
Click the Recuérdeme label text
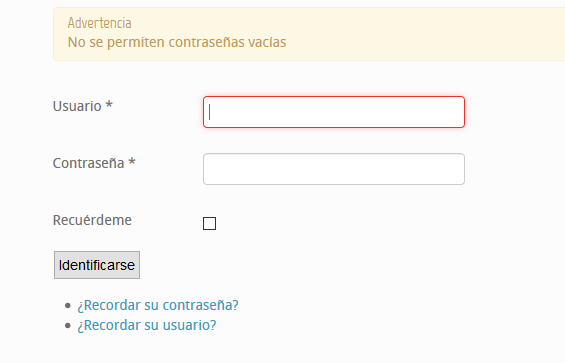click(92, 220)
